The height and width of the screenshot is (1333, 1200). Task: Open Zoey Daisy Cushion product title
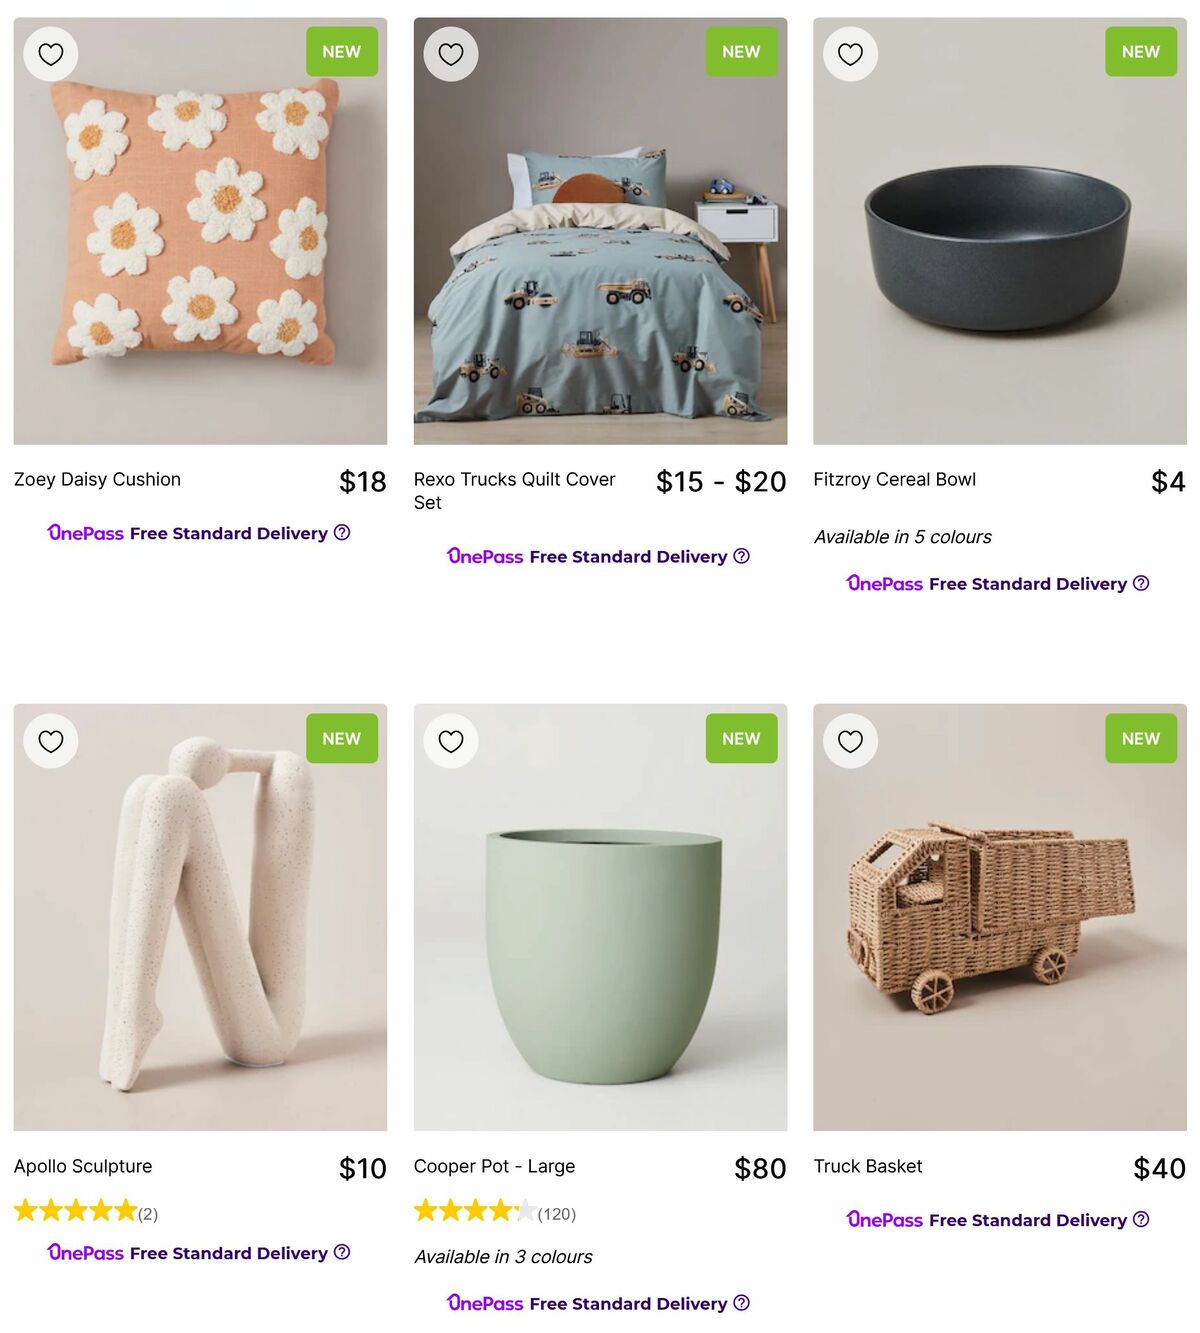(x=98, y=480)
